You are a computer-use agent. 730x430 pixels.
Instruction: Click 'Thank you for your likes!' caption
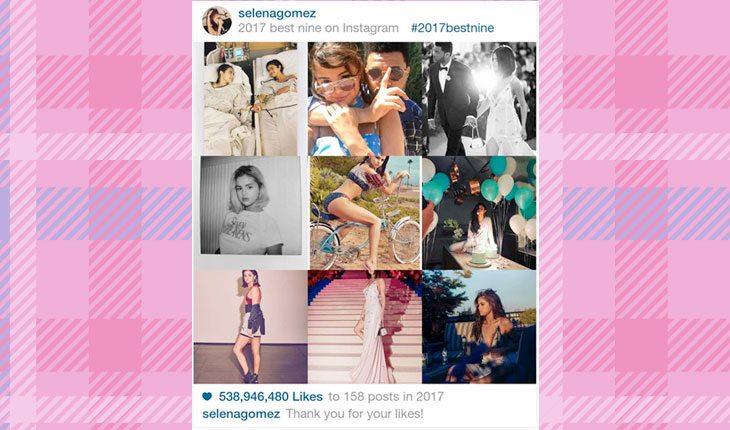(x=354, y=413)
